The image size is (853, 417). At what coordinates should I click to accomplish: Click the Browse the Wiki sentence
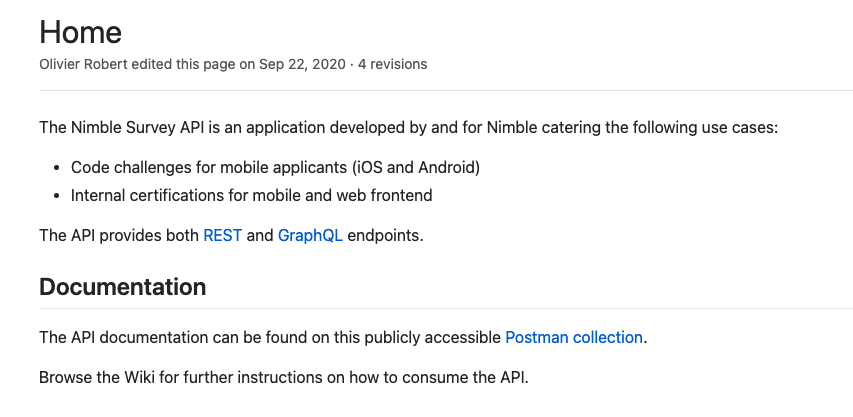(x=282, y=377)
